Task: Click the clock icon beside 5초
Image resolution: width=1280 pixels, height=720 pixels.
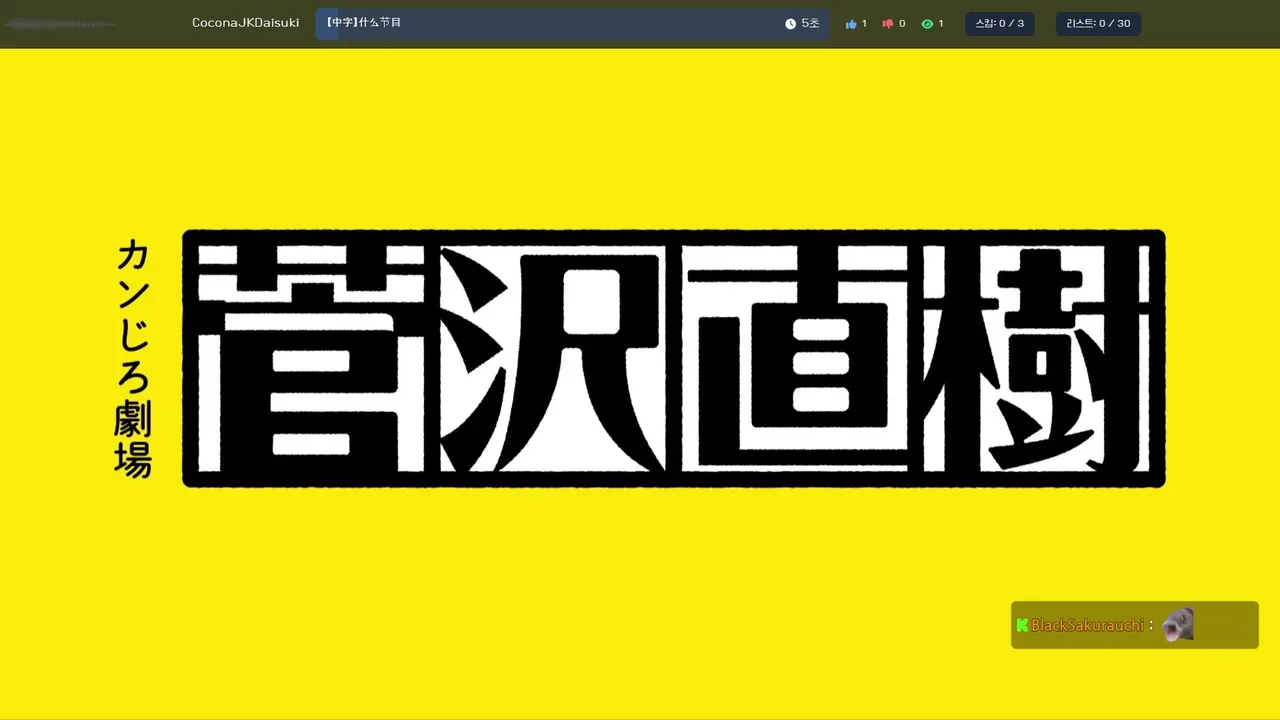Action: click(x=790, y=24)
